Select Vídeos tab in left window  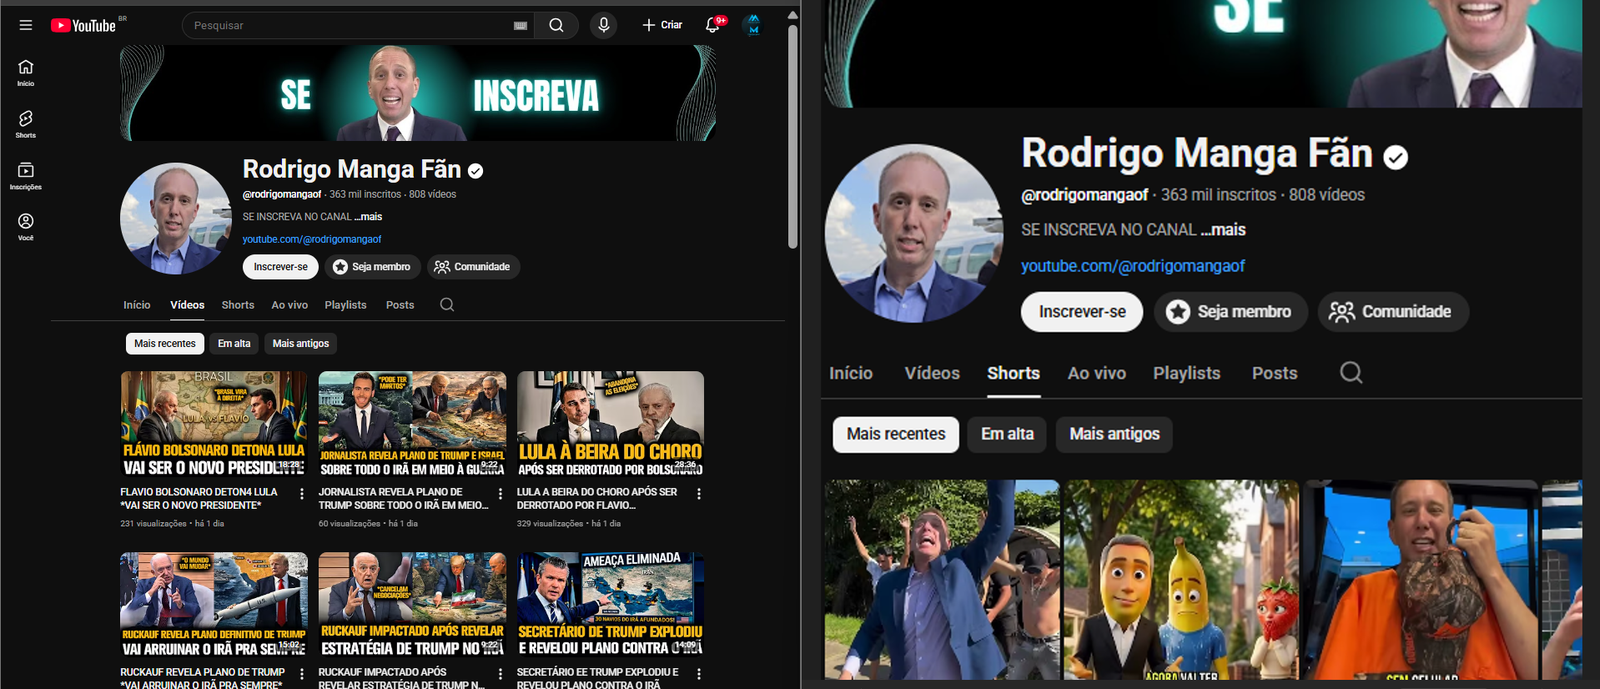point(187,305)
